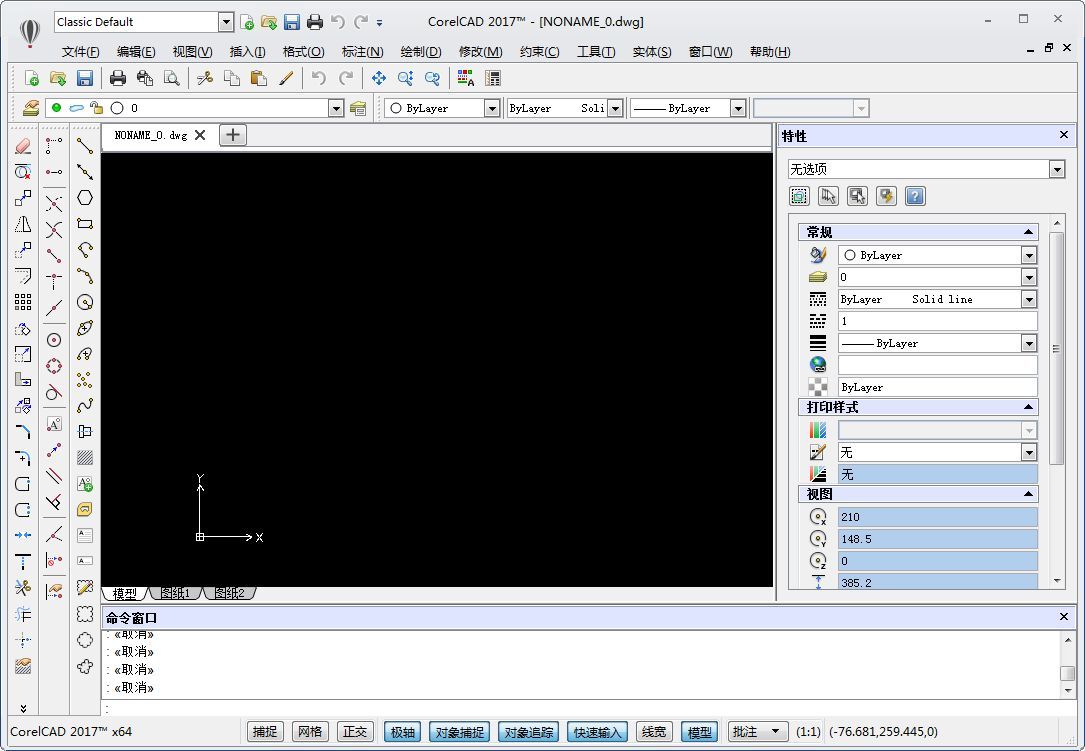
Task: Click the Help icon in Properties panel
Action: click(x=914, y=196)
